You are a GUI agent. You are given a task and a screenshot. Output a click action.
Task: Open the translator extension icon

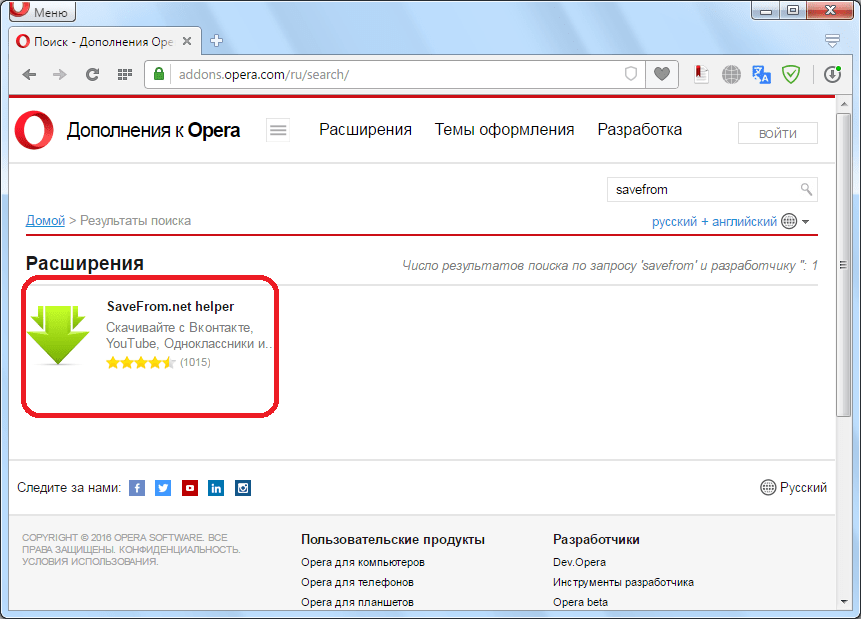[761, 74]
